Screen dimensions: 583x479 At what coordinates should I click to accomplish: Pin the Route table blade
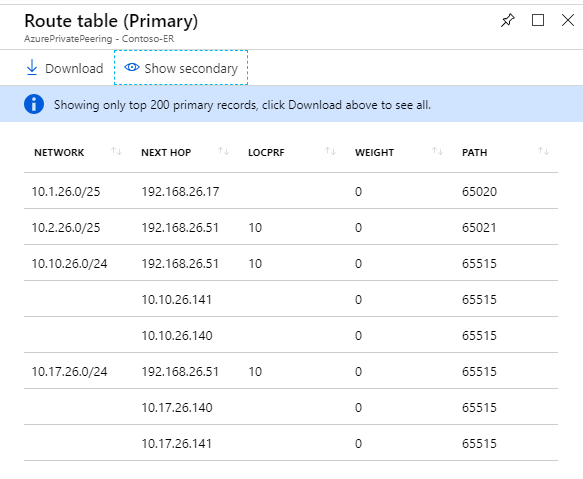[508, 20]
